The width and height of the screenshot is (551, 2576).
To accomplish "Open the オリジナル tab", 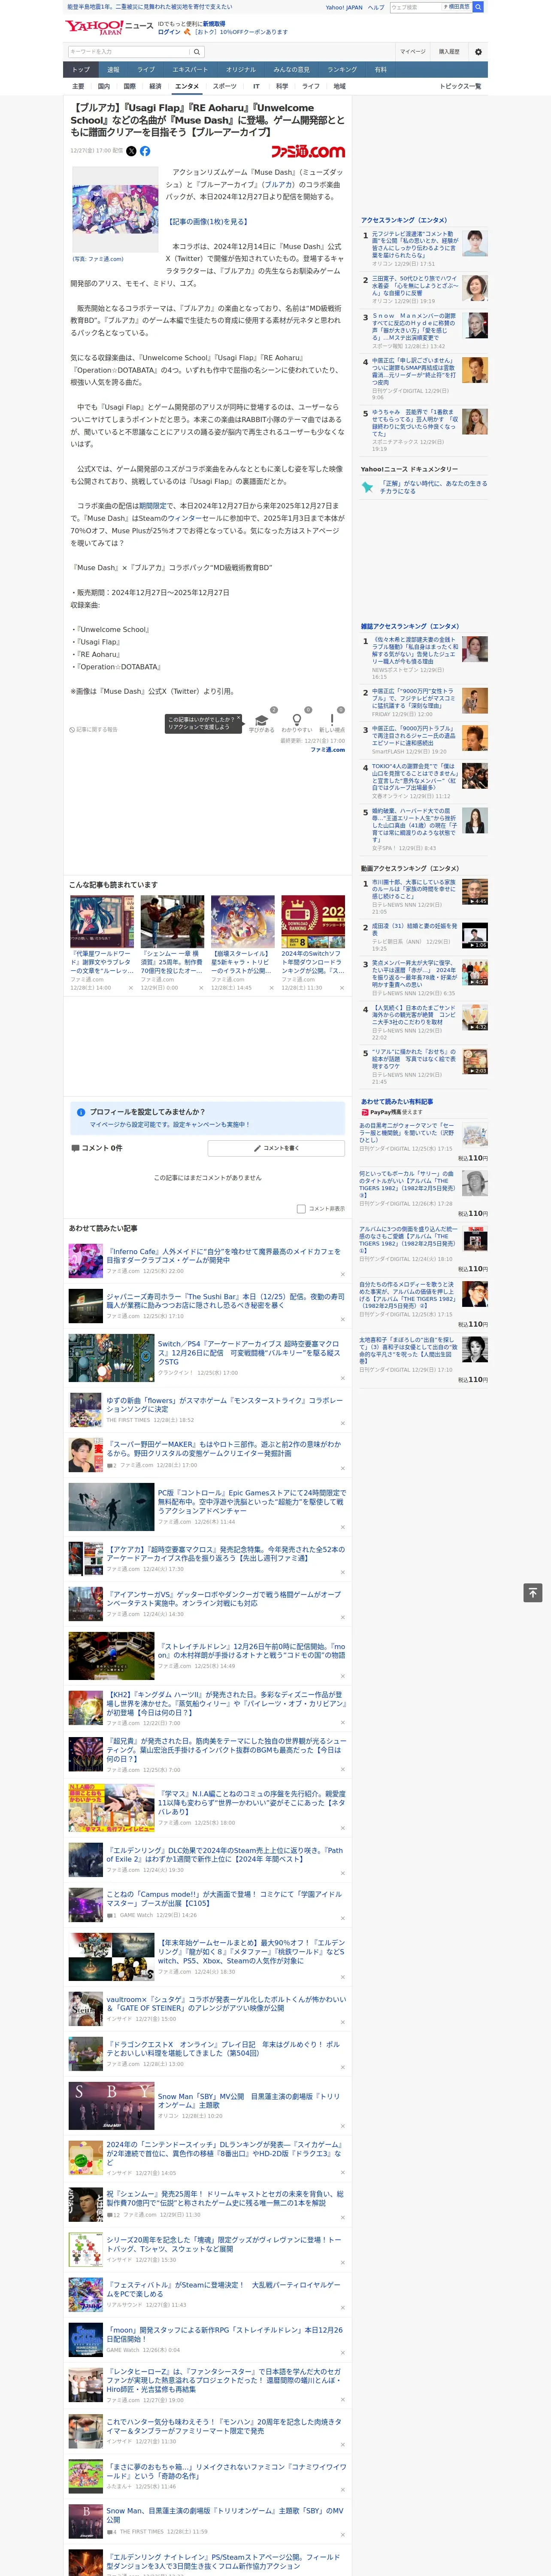I will click(241, 70).
